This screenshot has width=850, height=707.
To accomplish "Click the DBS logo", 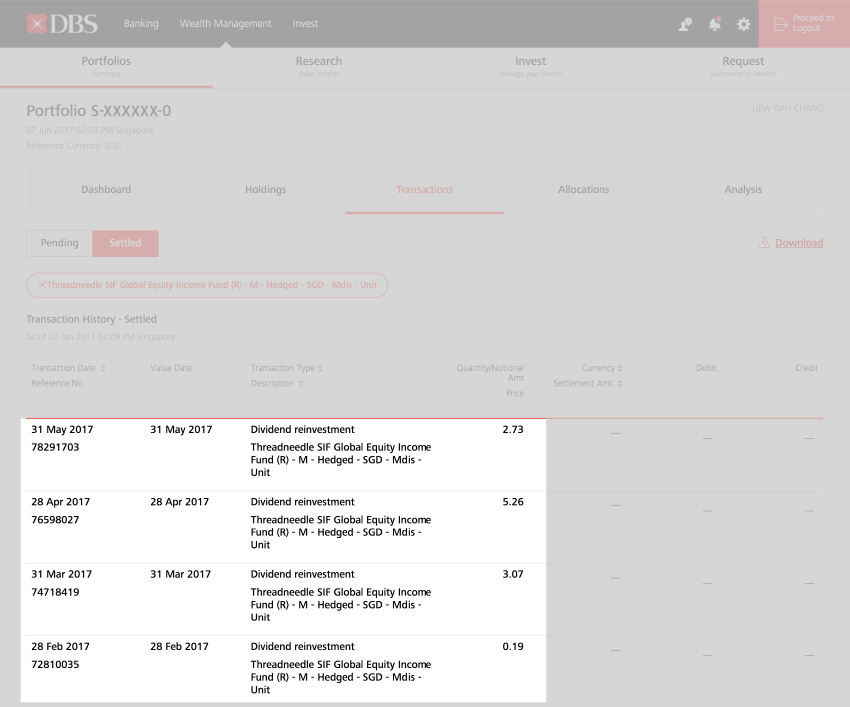I will click(x=62, y=24).
